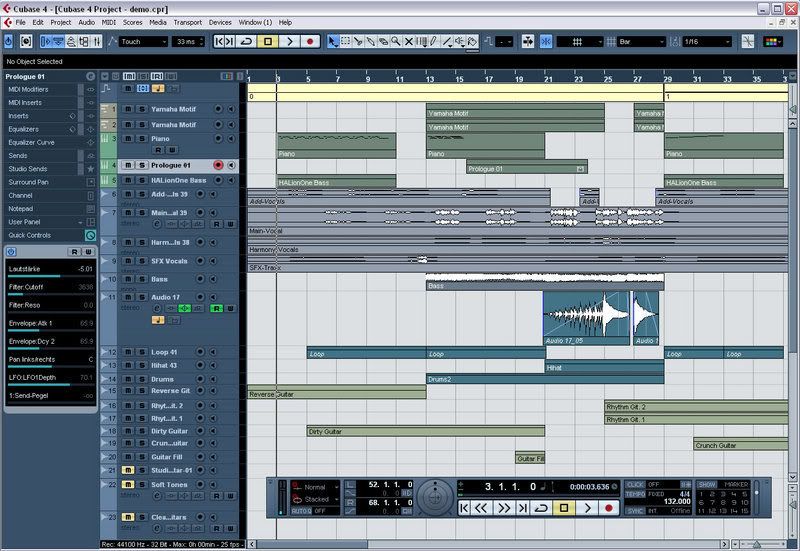Image resolution: width=800 pixels, height=551 pixels.
Task: Open the Equalizers inspector section
Action: point(50,129)
